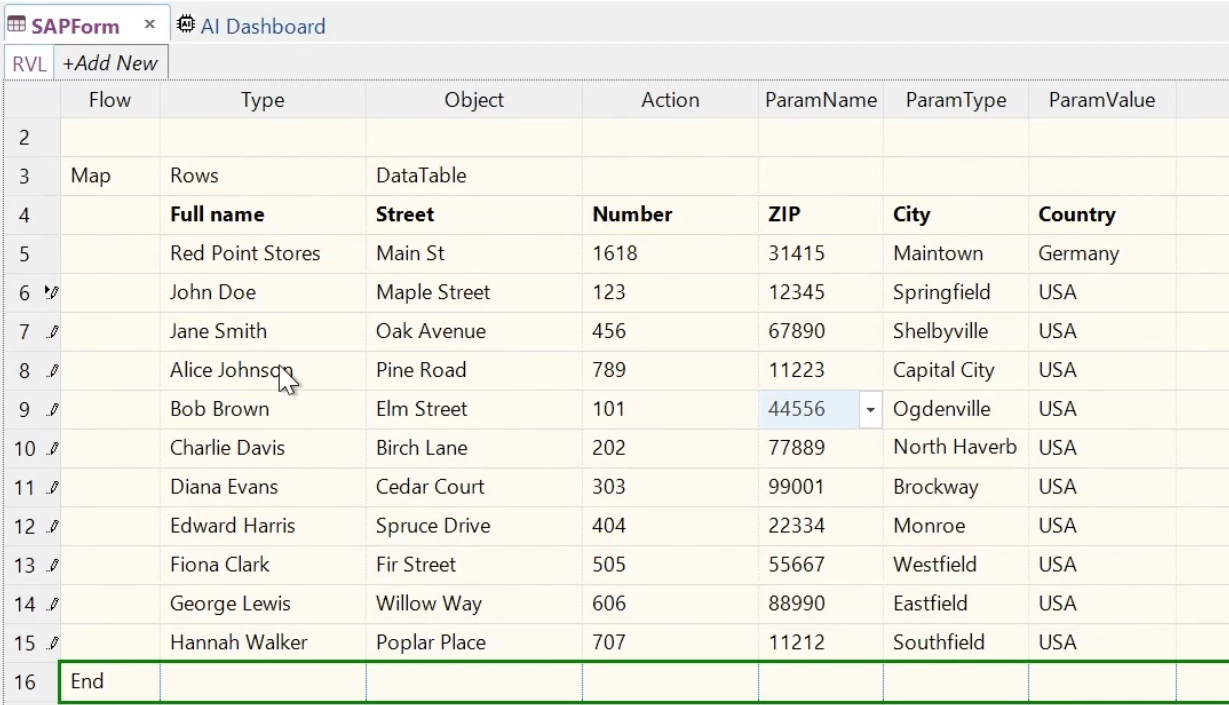Image resolution: width=1229 pixels, height=705 pixels.
Task: Close the SAPForm tab
Action: (x=149, y=24)
